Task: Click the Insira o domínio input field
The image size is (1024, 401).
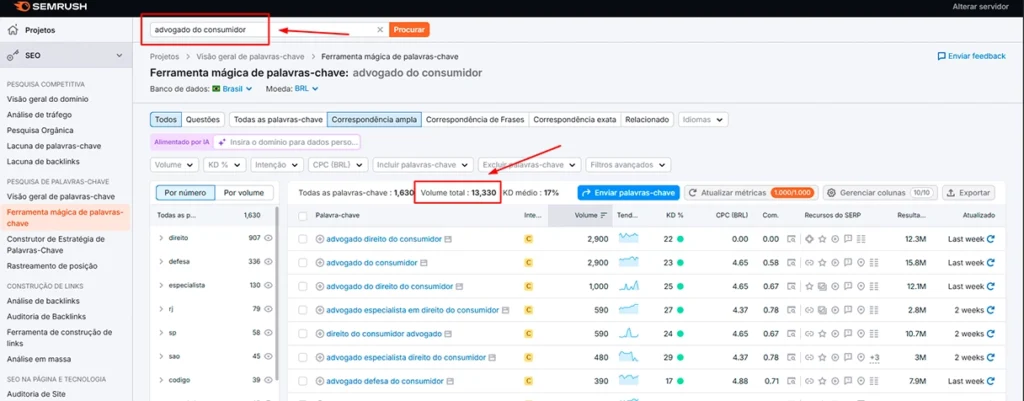Action: 287,141
